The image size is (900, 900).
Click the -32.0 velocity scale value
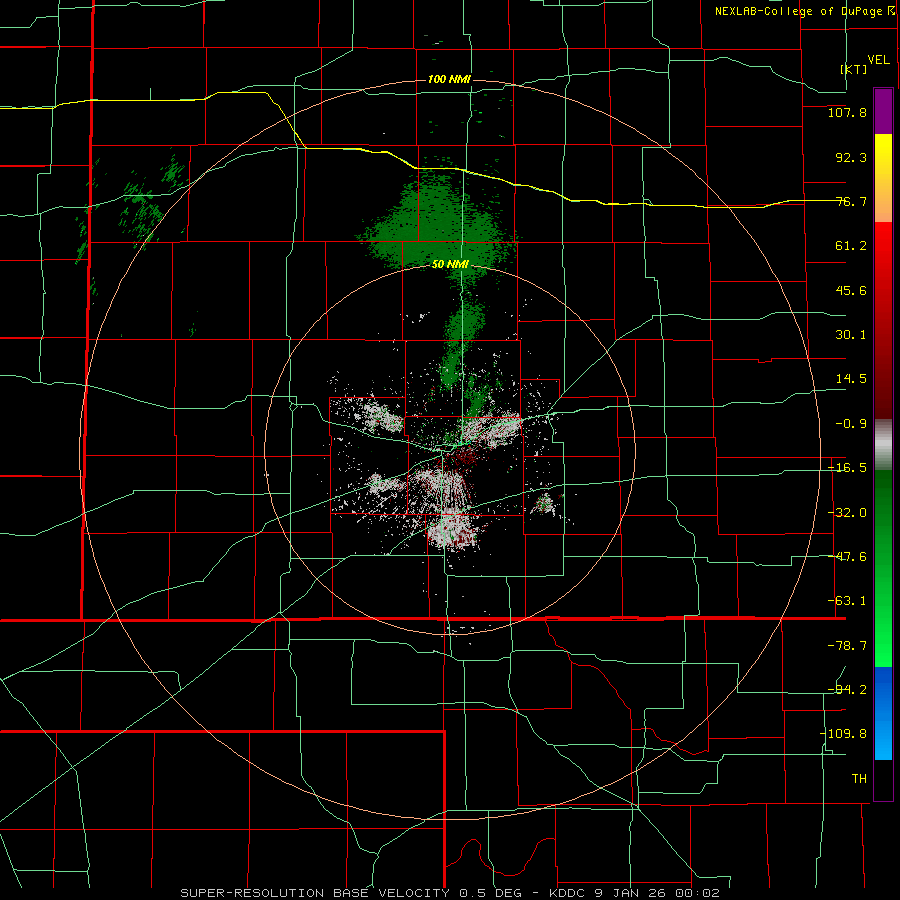[847, 513]
